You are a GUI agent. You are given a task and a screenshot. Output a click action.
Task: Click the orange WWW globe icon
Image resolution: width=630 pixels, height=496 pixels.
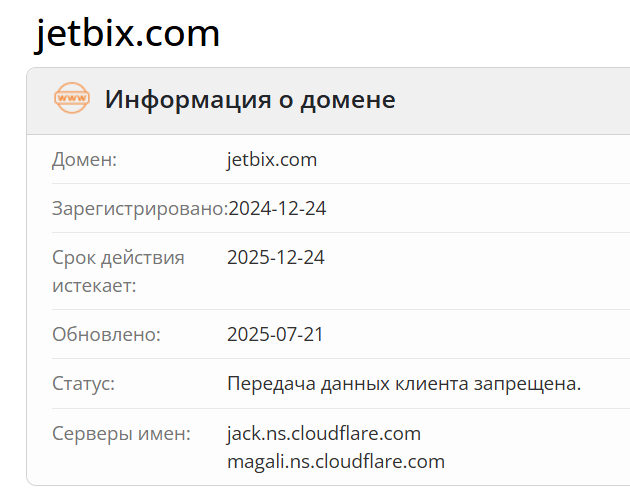[72, 99]
